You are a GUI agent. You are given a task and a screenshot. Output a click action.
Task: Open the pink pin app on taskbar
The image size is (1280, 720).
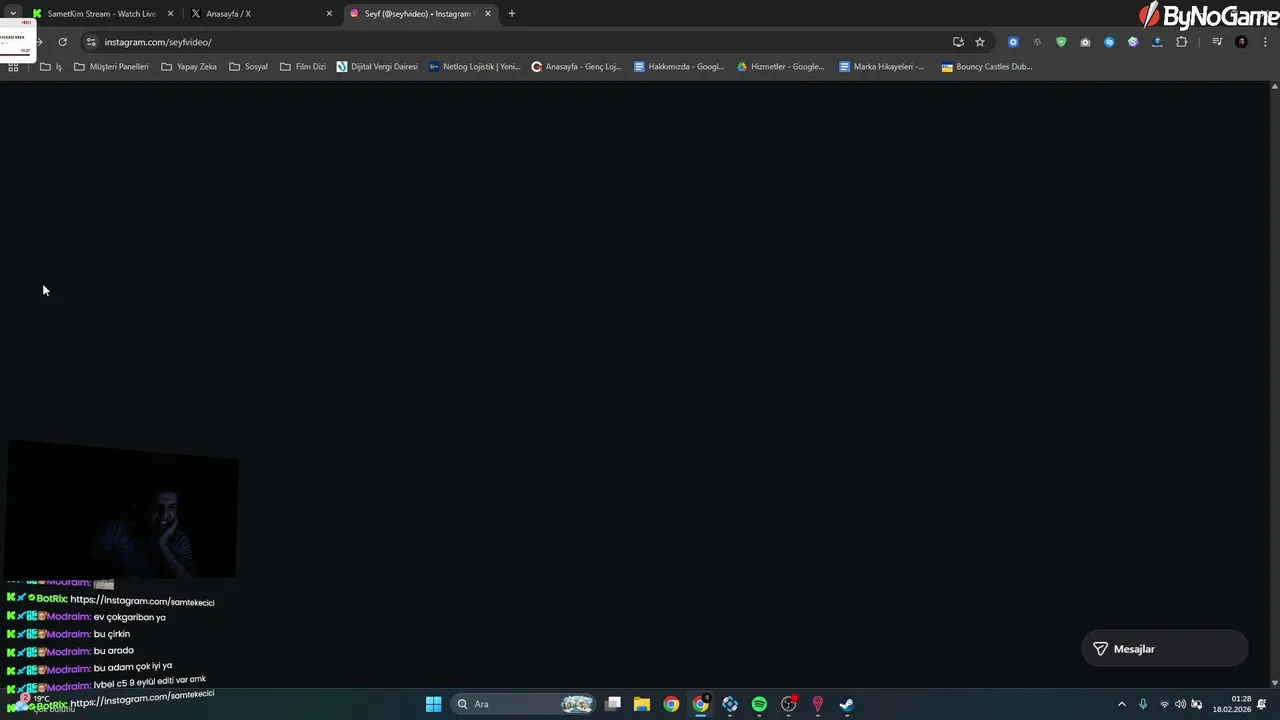click(817, 704)
